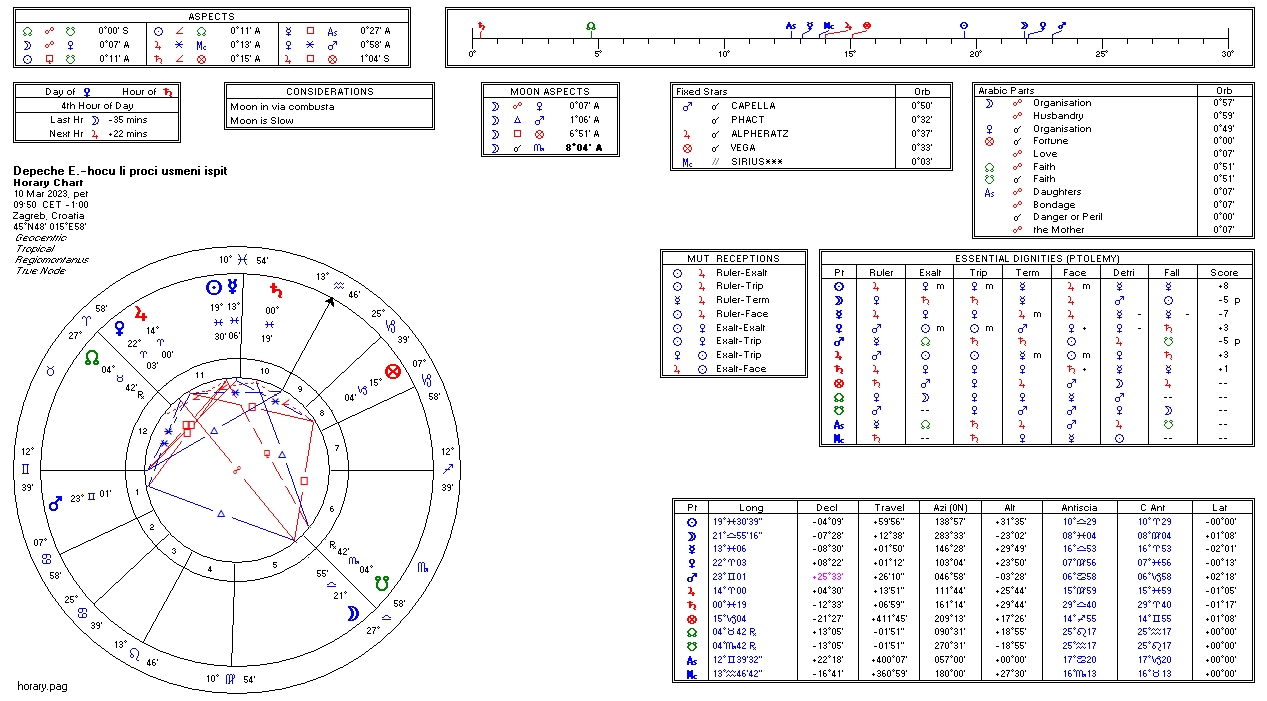The width and height of the screenshot is (1267, 701).
Task: Select the Mars glyph in the first house
Action: point(56,503)
